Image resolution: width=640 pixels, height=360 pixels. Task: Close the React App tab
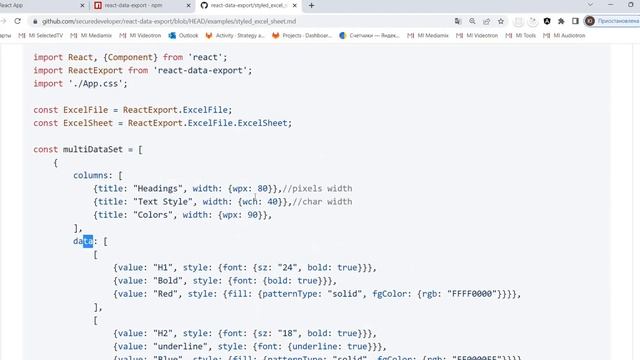82,6
